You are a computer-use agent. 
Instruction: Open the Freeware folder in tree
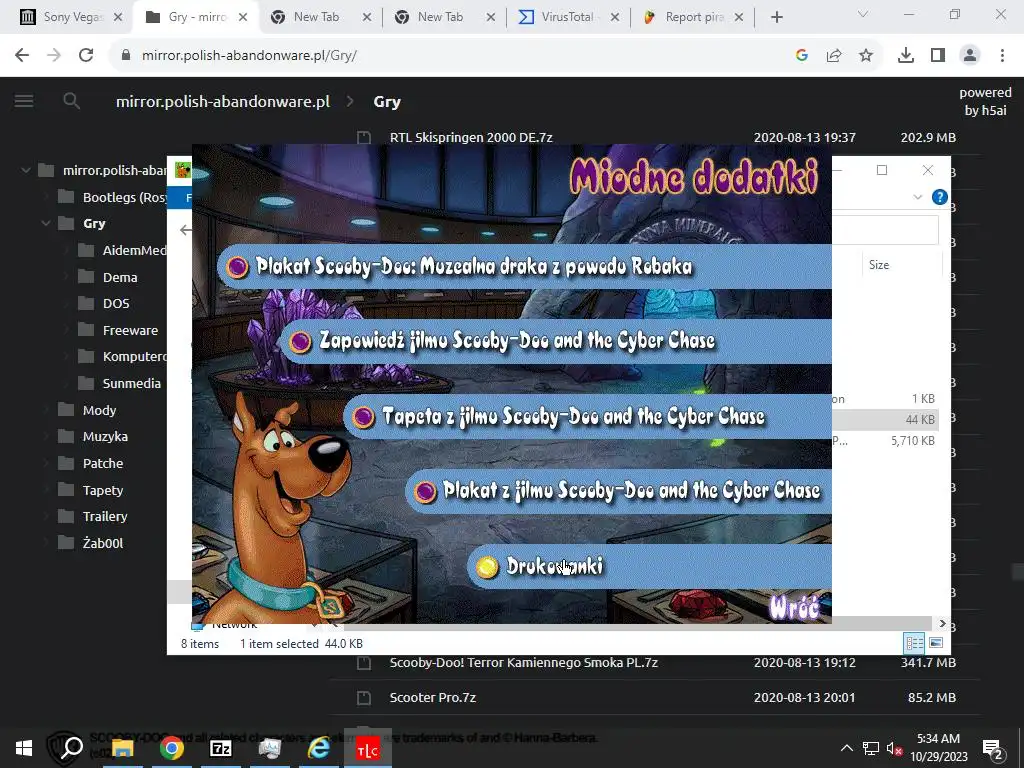click(130, 330)
